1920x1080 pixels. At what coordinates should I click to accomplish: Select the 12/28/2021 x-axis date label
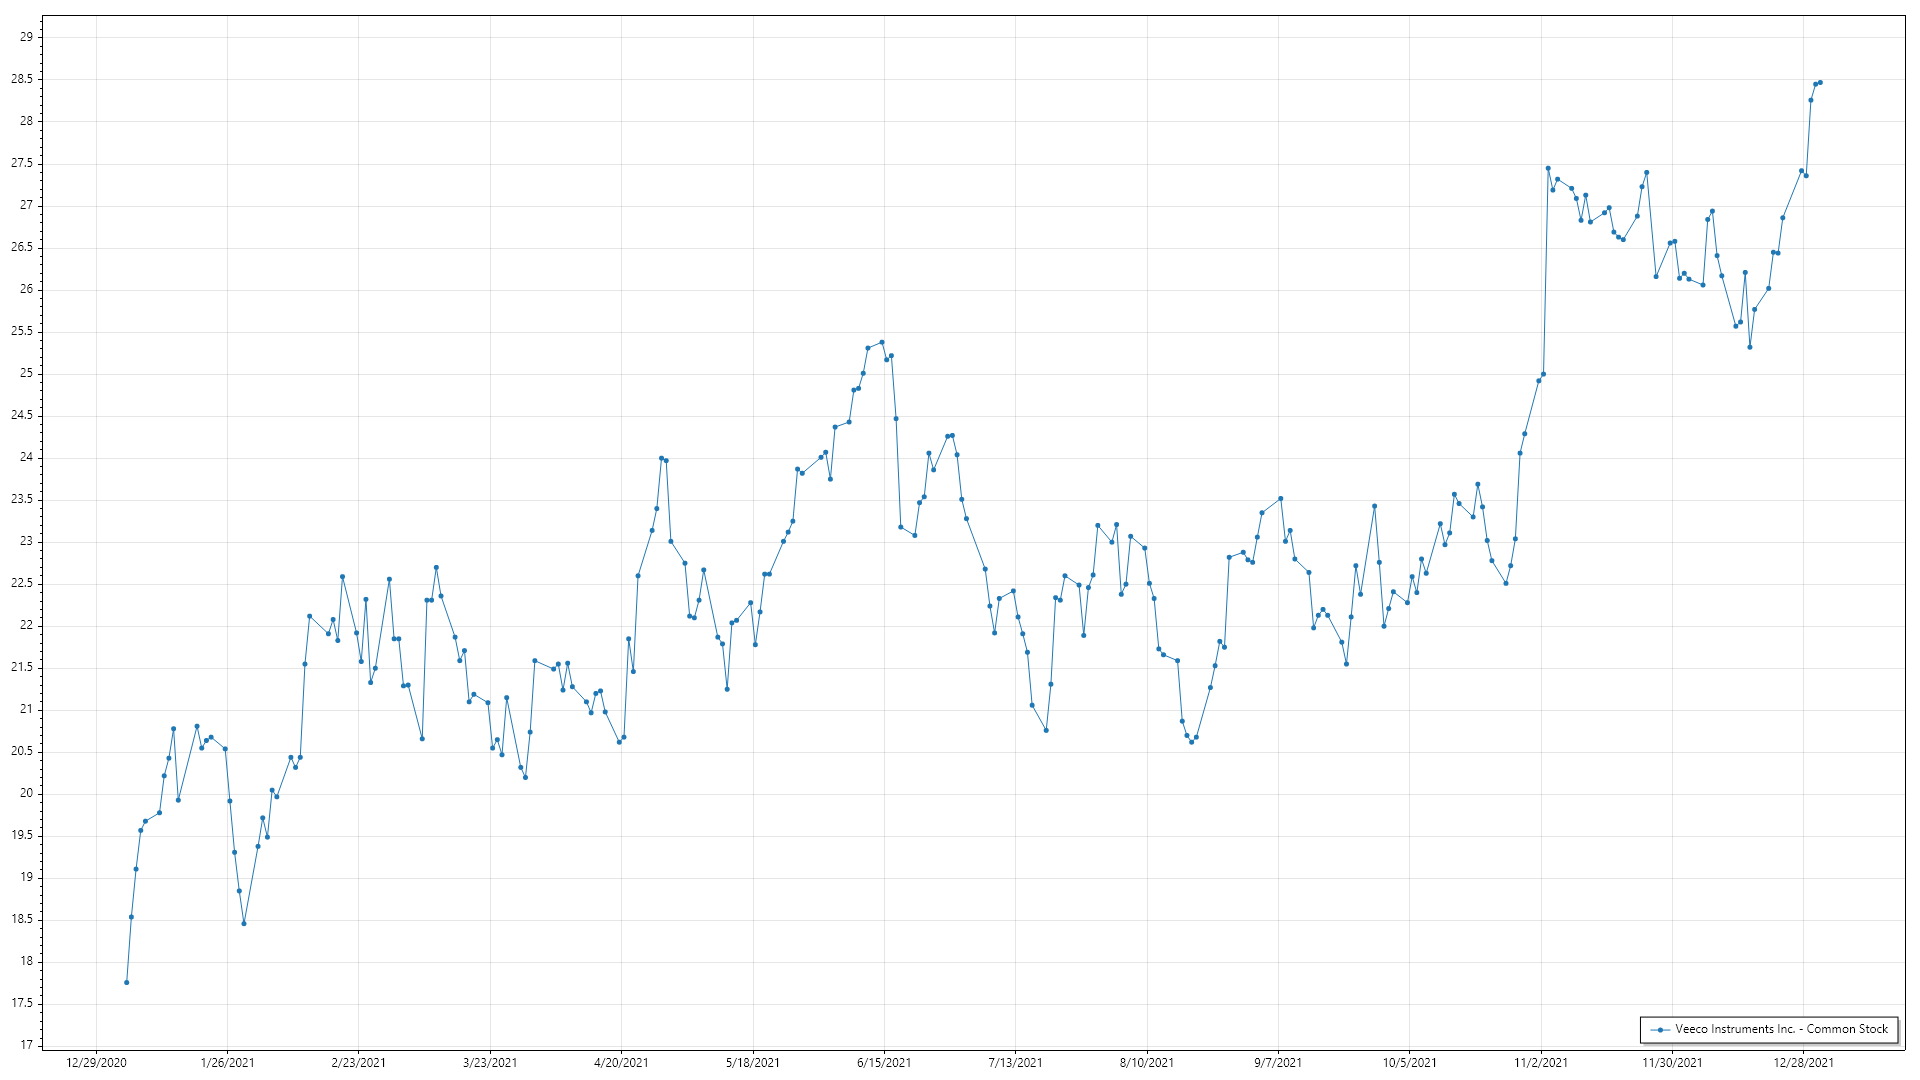click(x=1803, y=1062)
